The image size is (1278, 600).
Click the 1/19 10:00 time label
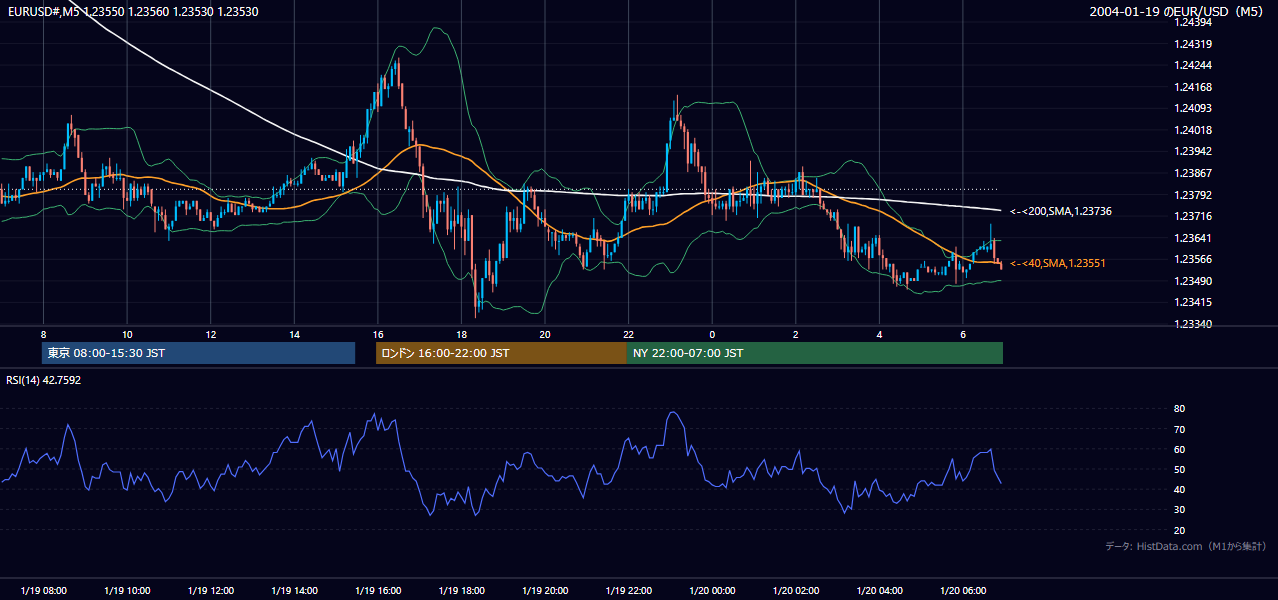coord(127,591)
